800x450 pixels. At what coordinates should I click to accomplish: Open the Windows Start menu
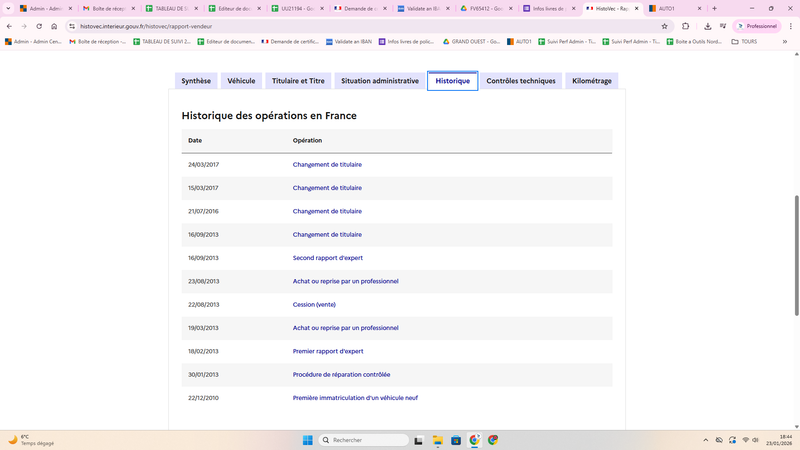pyautogui.click(x=307, y=440)
